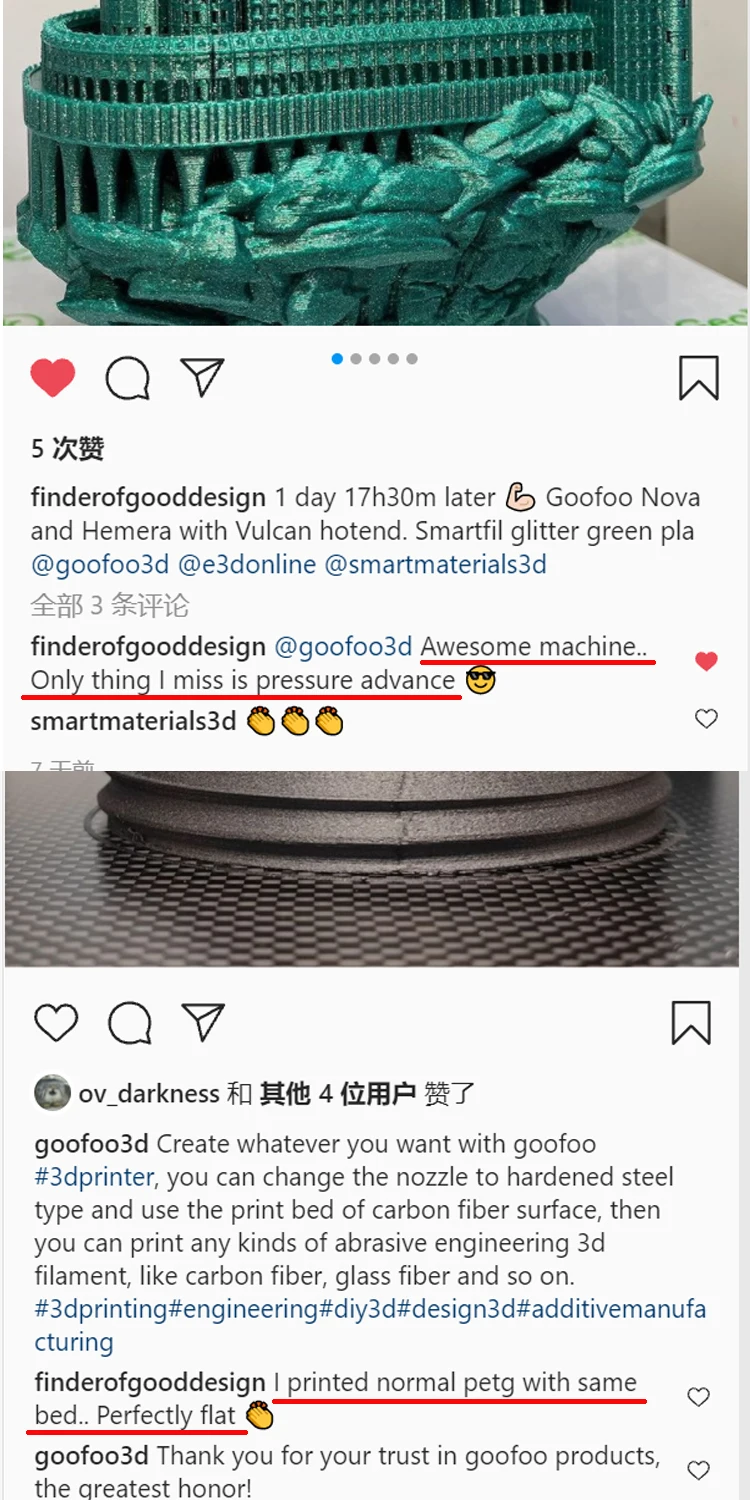
Task: Open the @e3donline mention link
Action: coord(247,564)
